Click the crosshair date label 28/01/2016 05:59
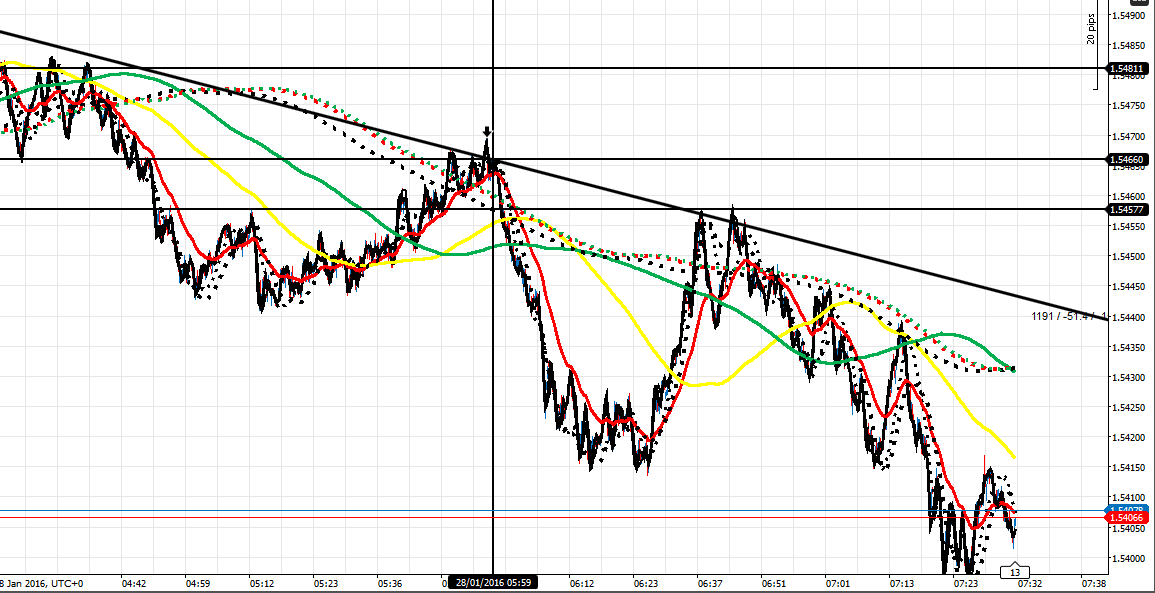1155x593 pixels. pyautogui.click(x=492, y=582)
